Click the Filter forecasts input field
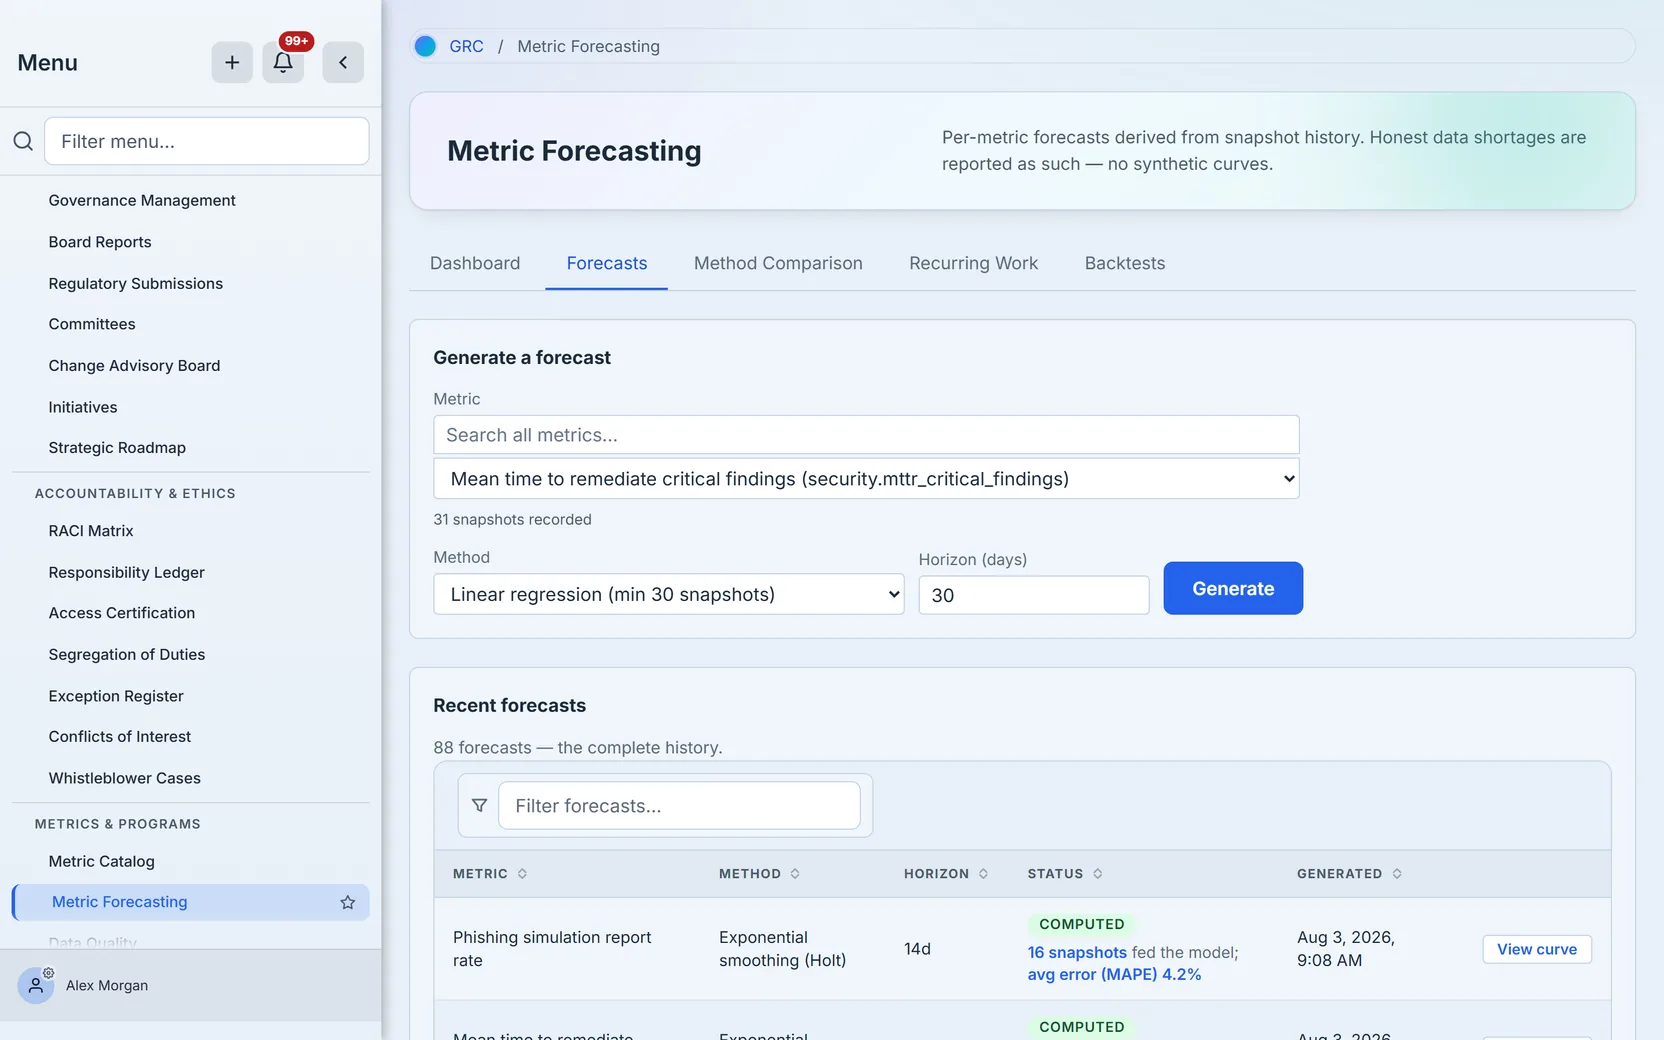 (679, 806)
